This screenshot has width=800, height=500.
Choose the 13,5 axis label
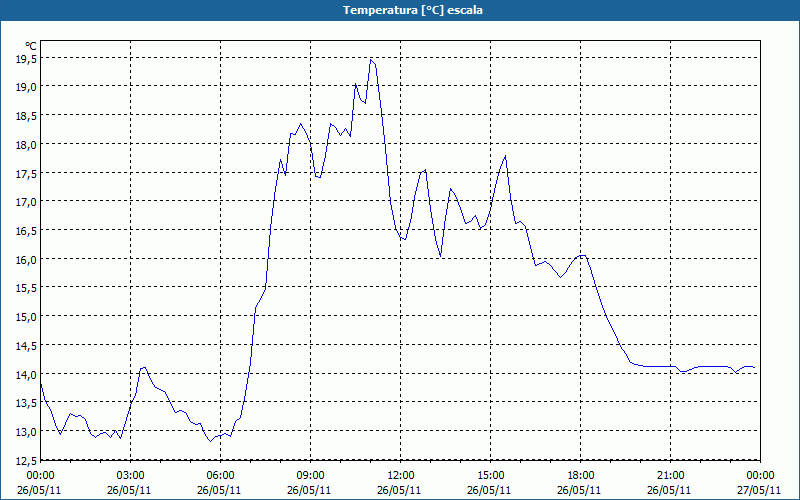pyautogui.click(x=27, y=404)
